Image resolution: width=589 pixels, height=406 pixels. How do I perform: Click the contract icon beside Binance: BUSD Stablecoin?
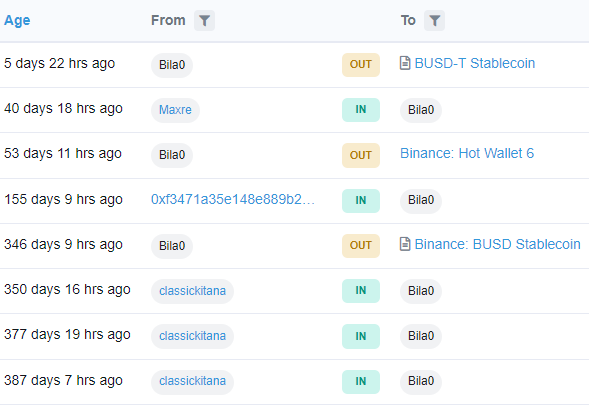click(405, 244)
